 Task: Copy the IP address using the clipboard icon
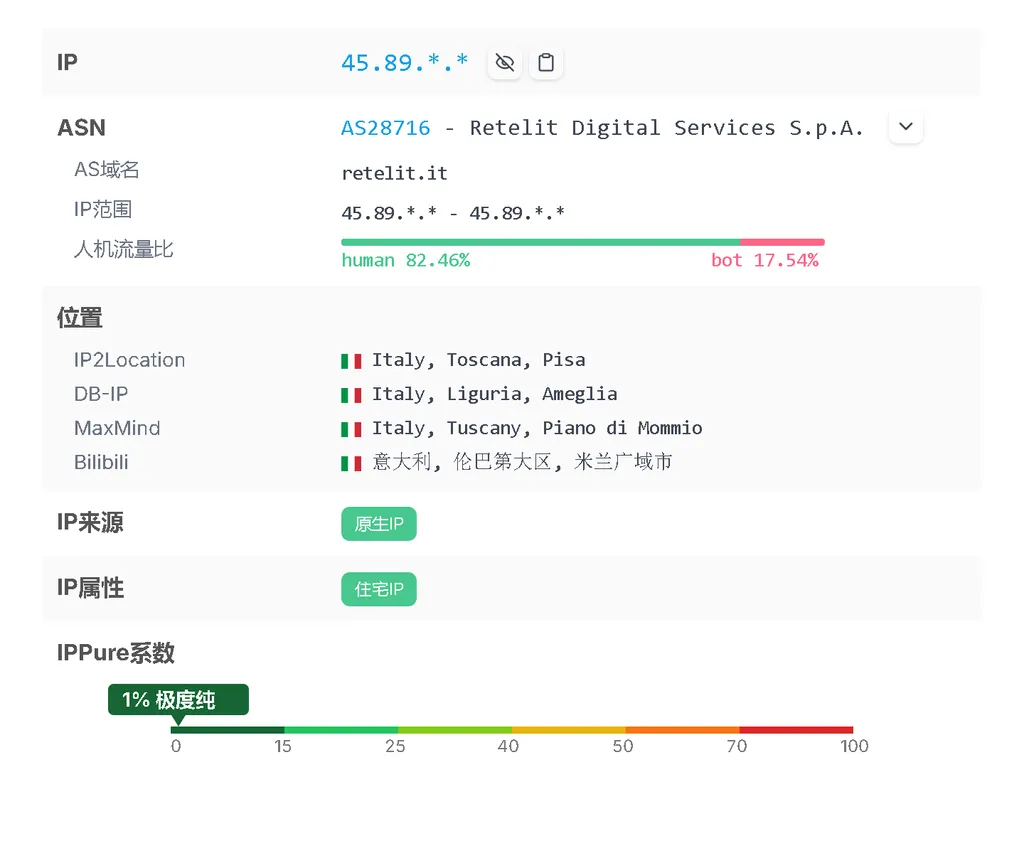tap(546, 63)
